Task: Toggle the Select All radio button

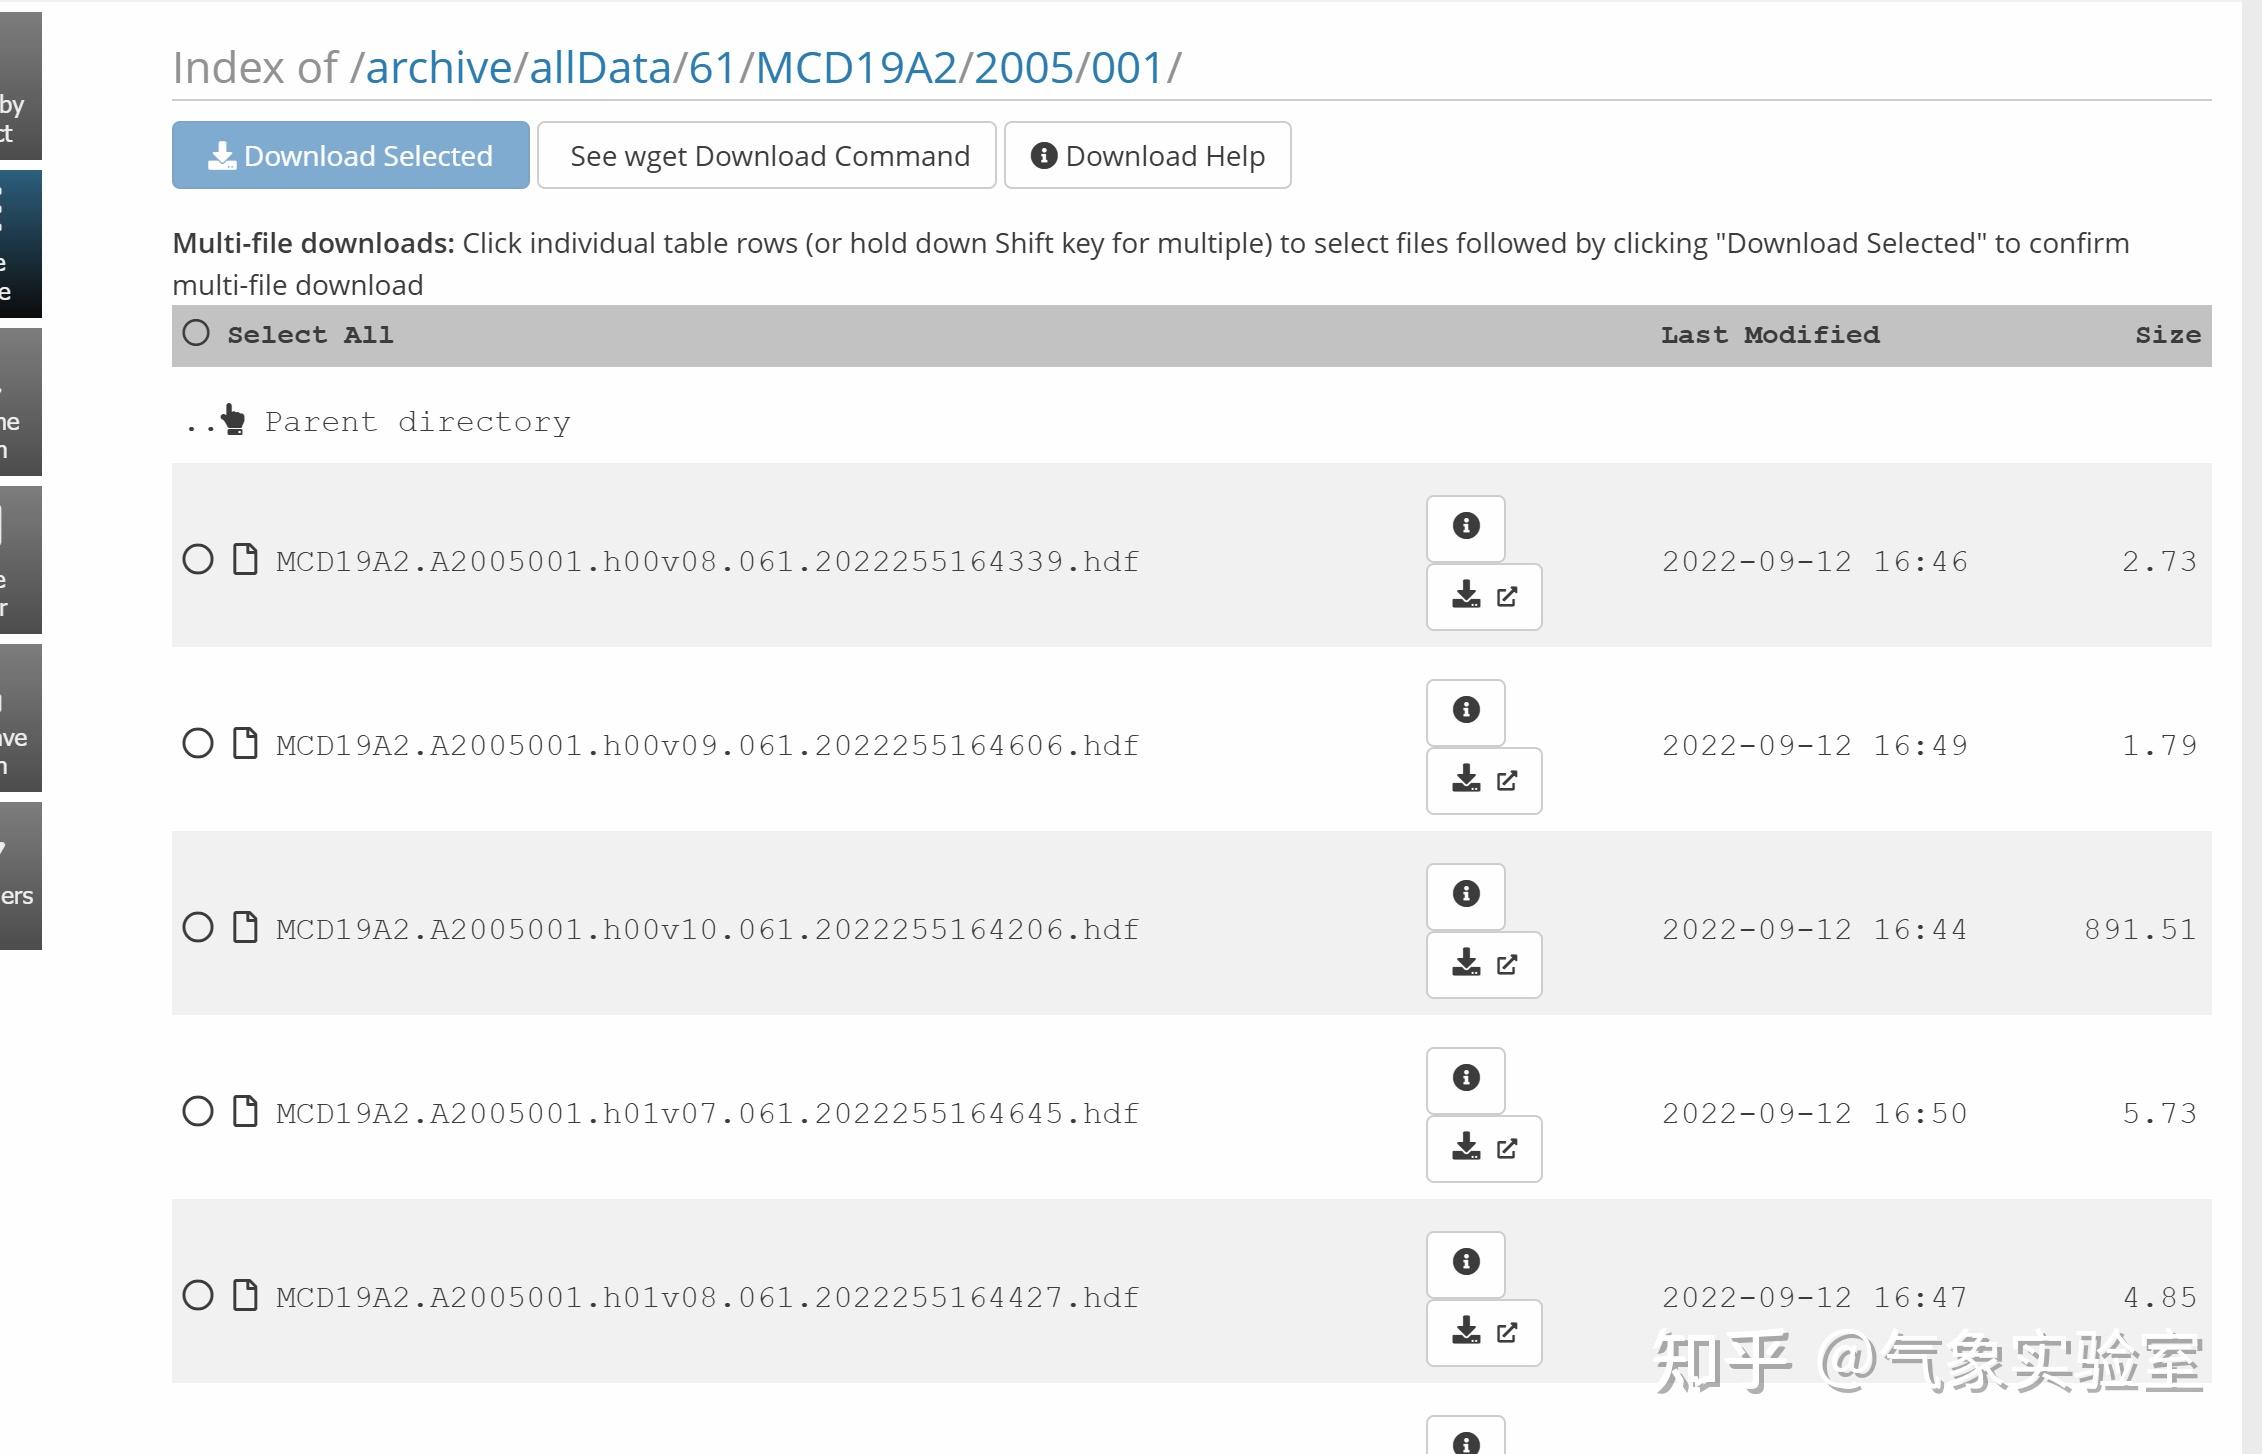Action: tap(196, 333)
